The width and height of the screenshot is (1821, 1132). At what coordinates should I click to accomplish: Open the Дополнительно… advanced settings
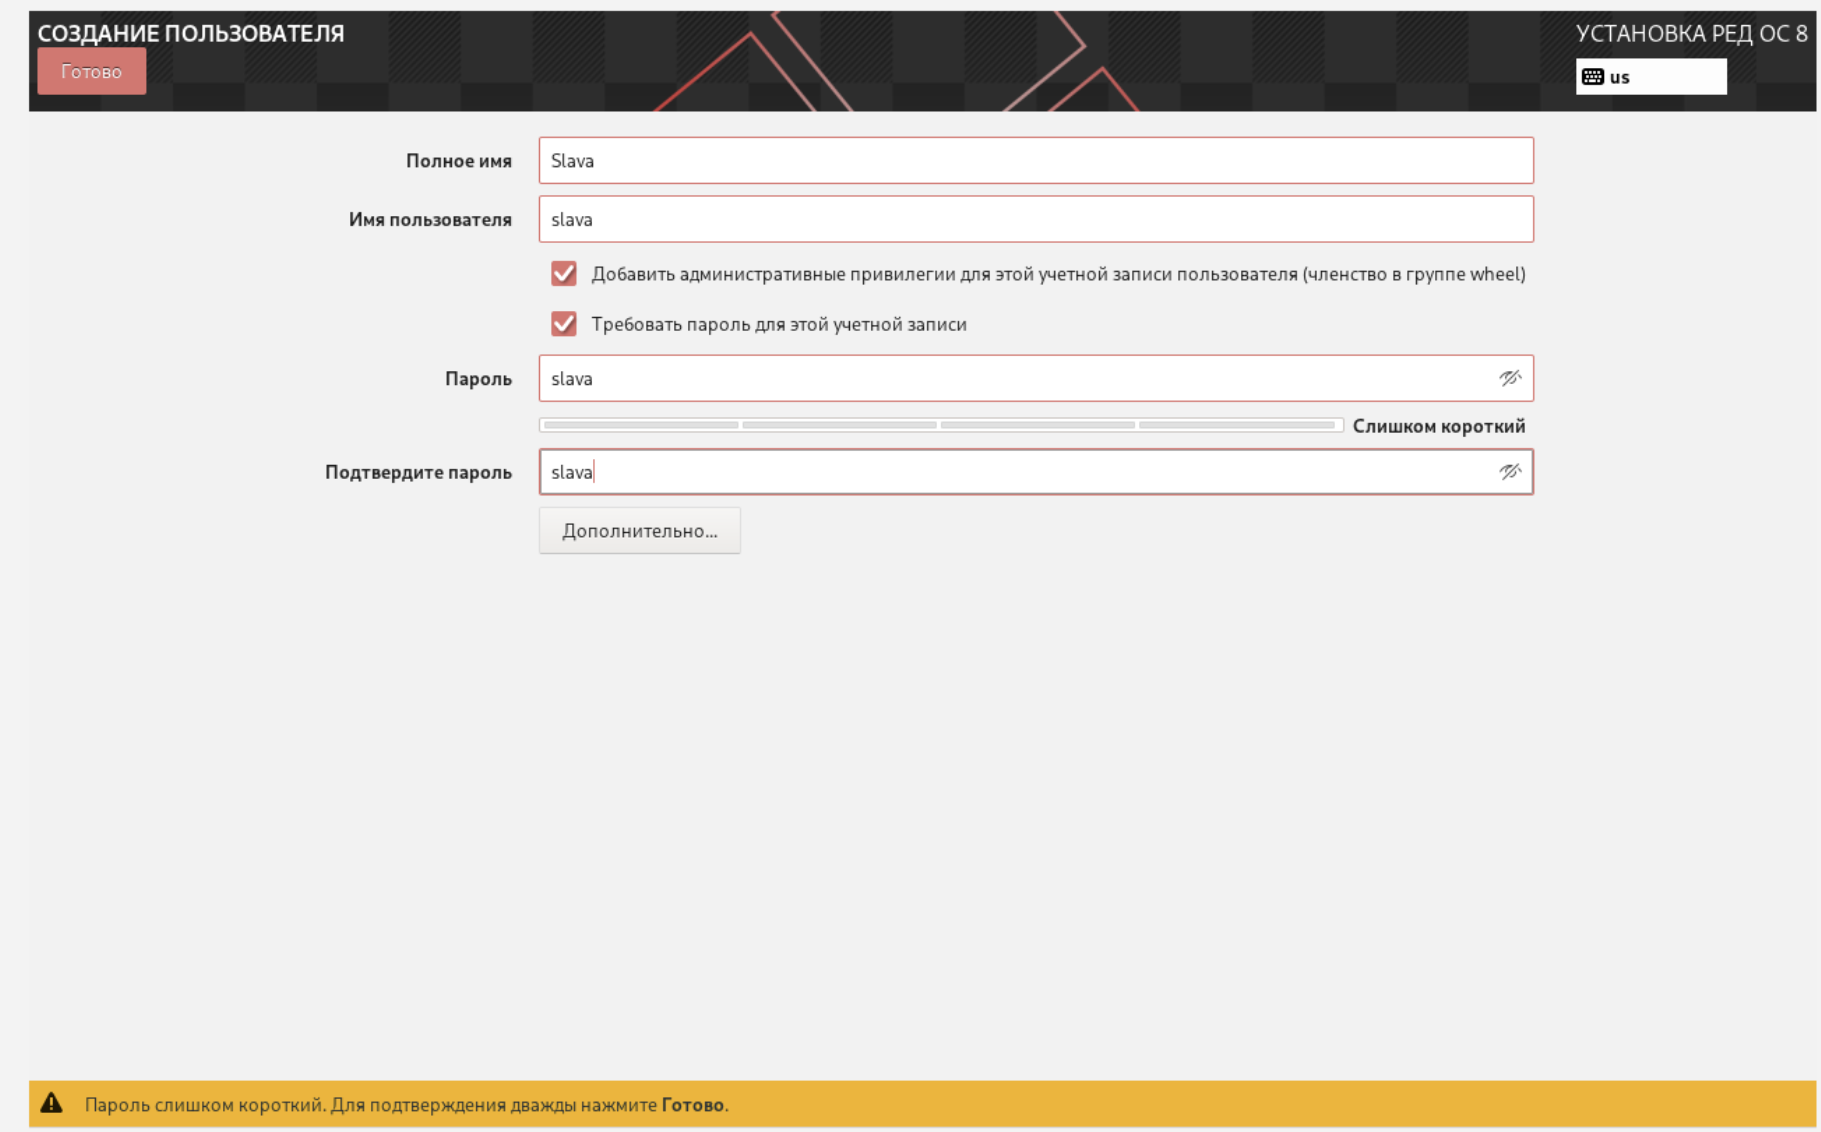639,530
